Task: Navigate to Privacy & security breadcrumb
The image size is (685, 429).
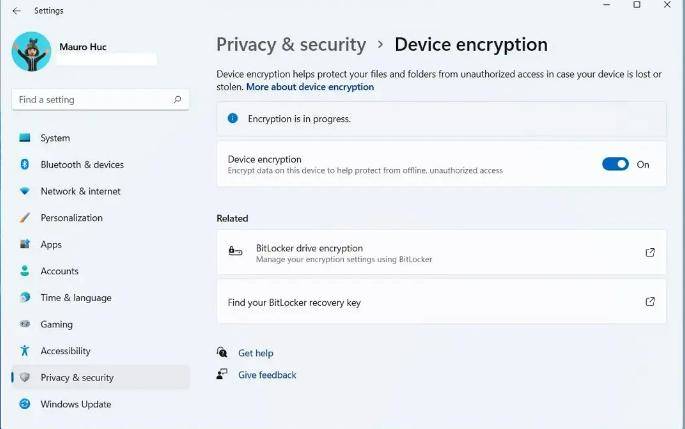Action: (291, 45)
